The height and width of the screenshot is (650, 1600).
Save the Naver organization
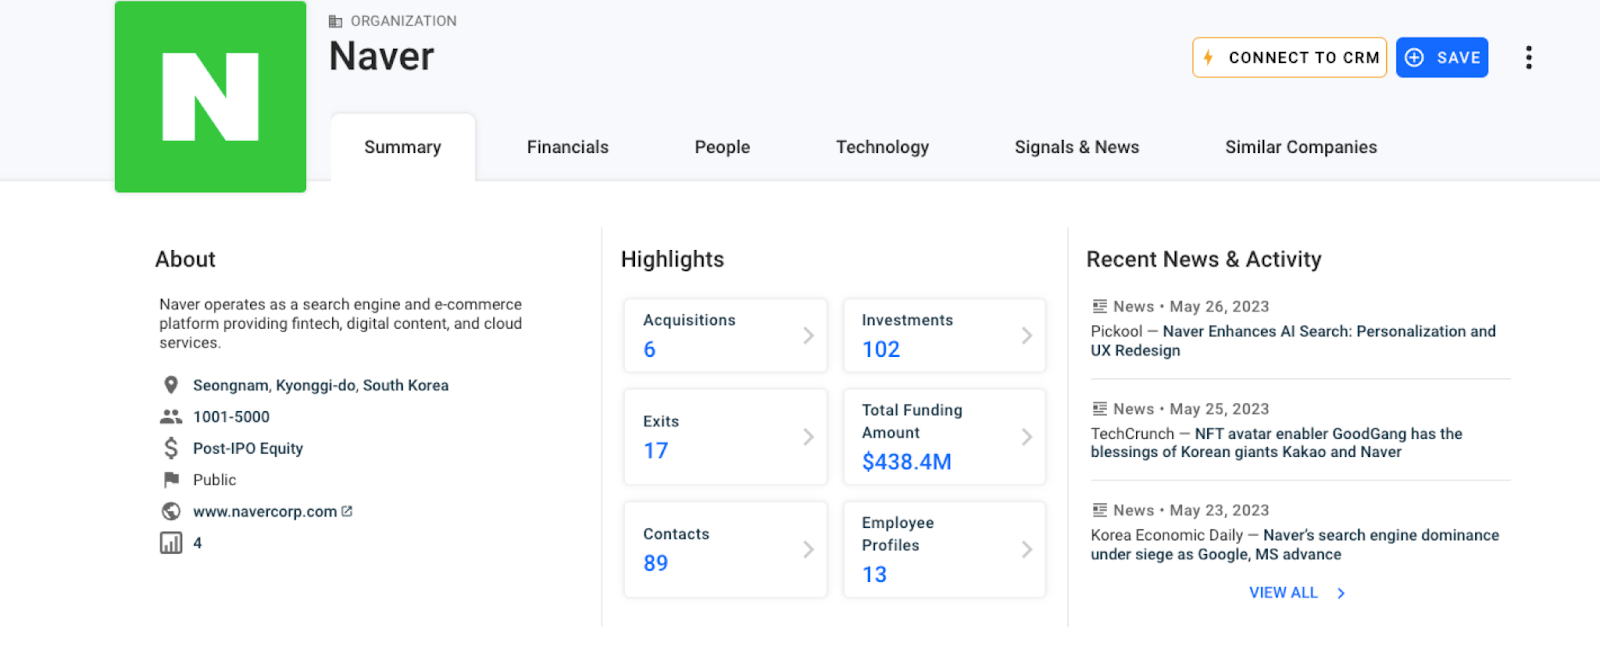click(1442, 57)
